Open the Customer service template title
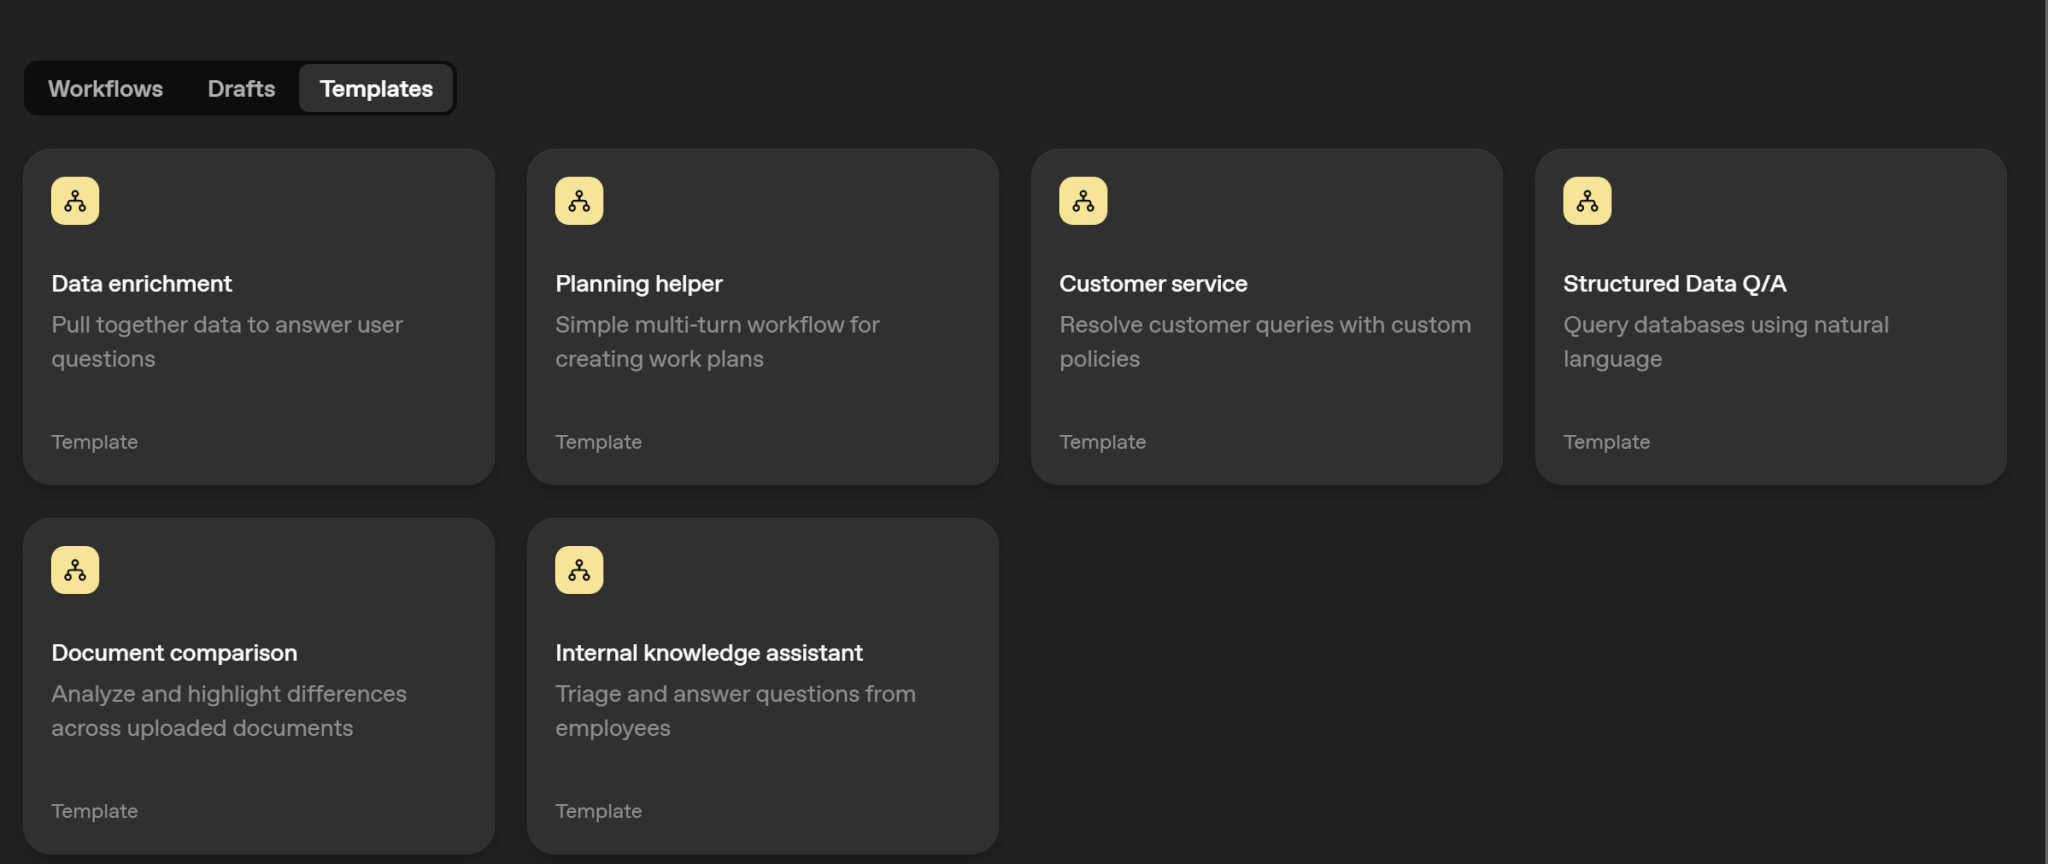This screenshot has height=864, width=2048. pyautogui.click(x=1153, y=284)
